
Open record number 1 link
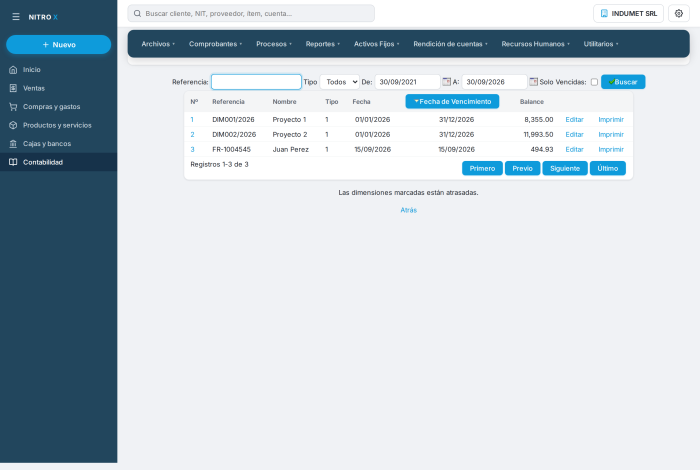point(192,120)
